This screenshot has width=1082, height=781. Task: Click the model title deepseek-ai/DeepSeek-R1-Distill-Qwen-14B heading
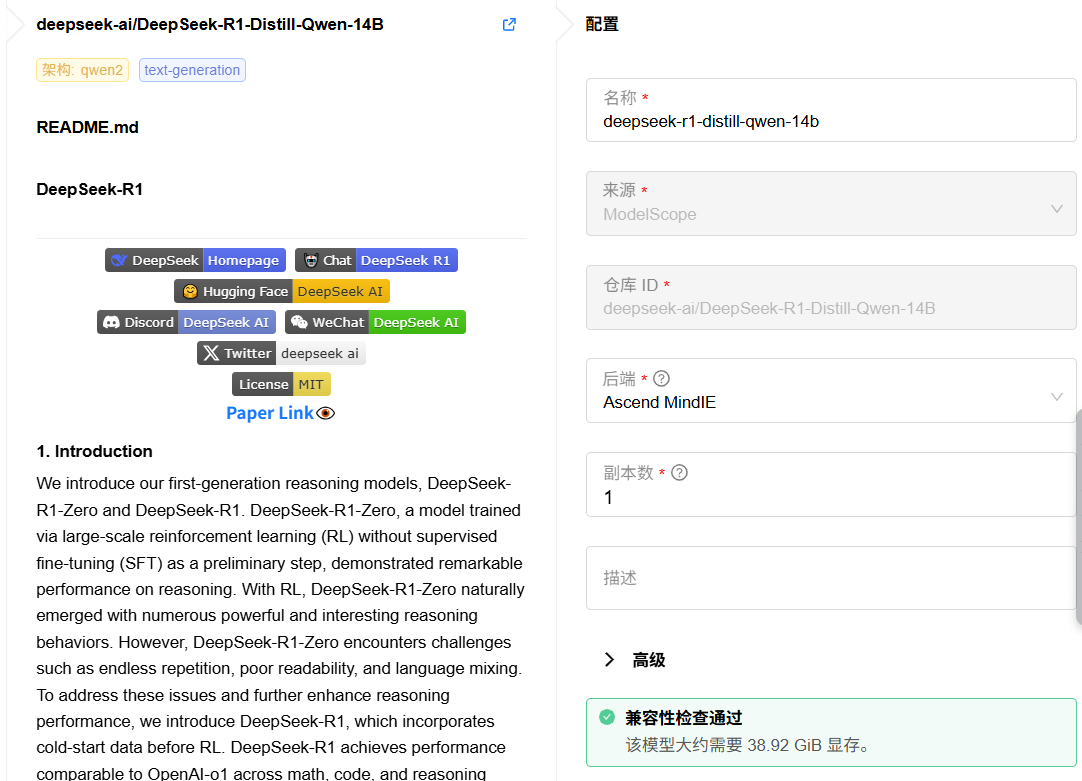[x=210, y=25]
